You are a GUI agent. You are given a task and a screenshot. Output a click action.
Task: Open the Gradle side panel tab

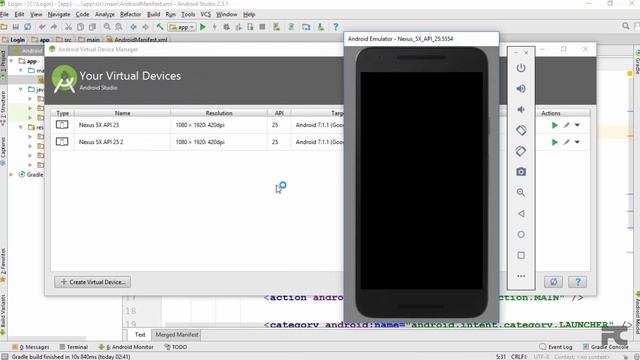click(637, 62)
